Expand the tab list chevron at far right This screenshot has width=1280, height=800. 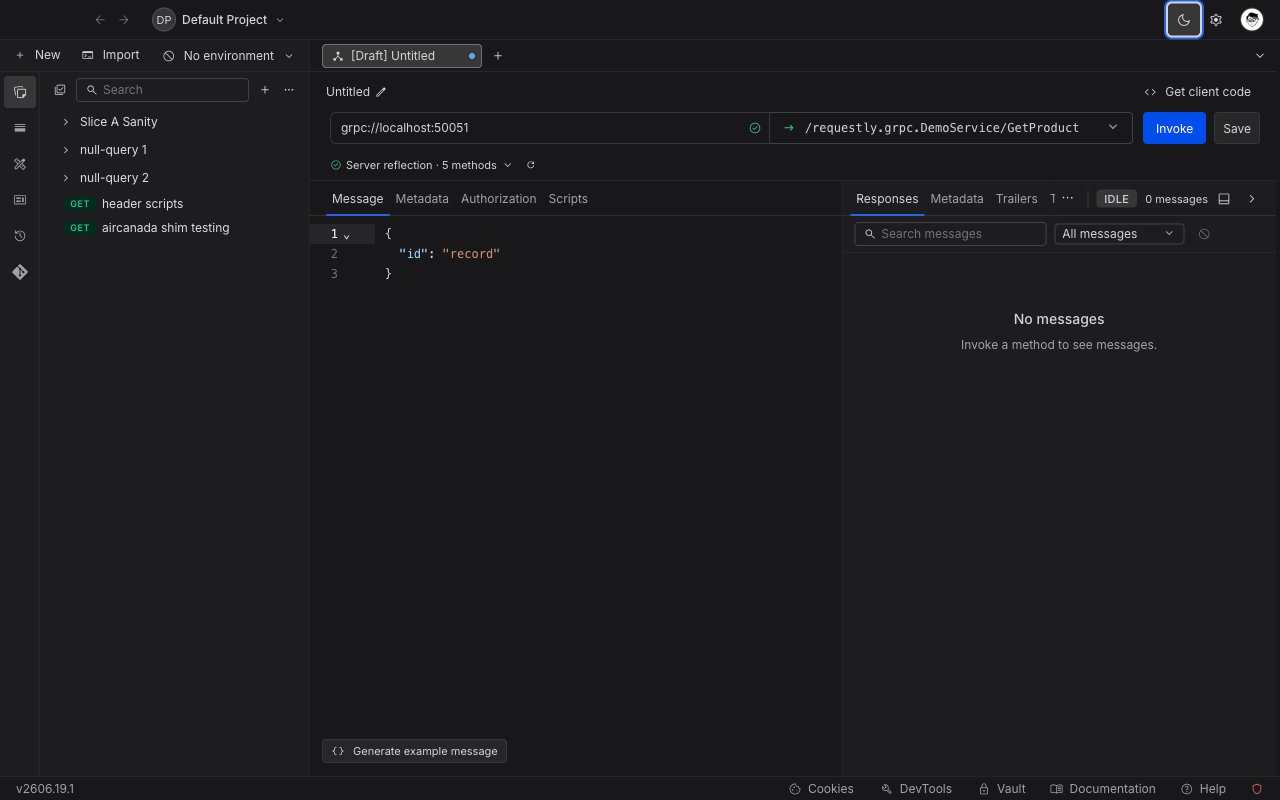[1259, 56]
